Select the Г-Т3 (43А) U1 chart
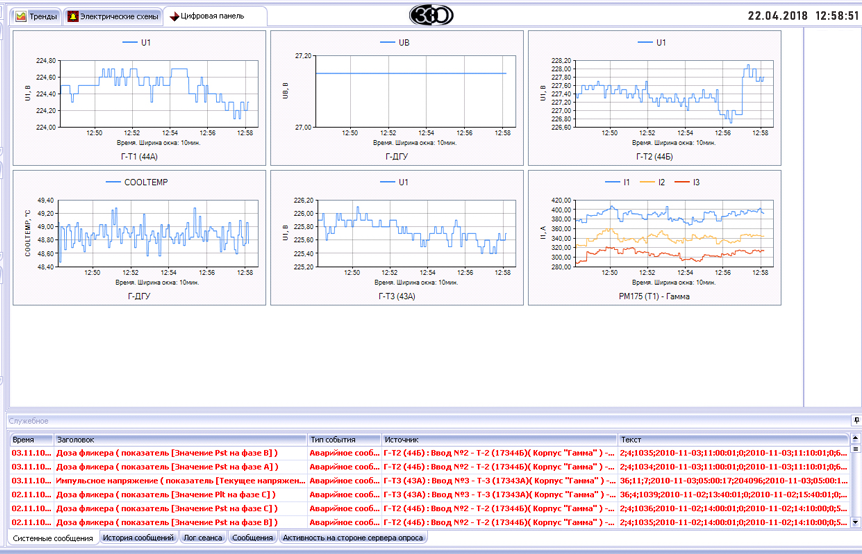Viewport: 862px width, 554px height. [x=397, y=237]
